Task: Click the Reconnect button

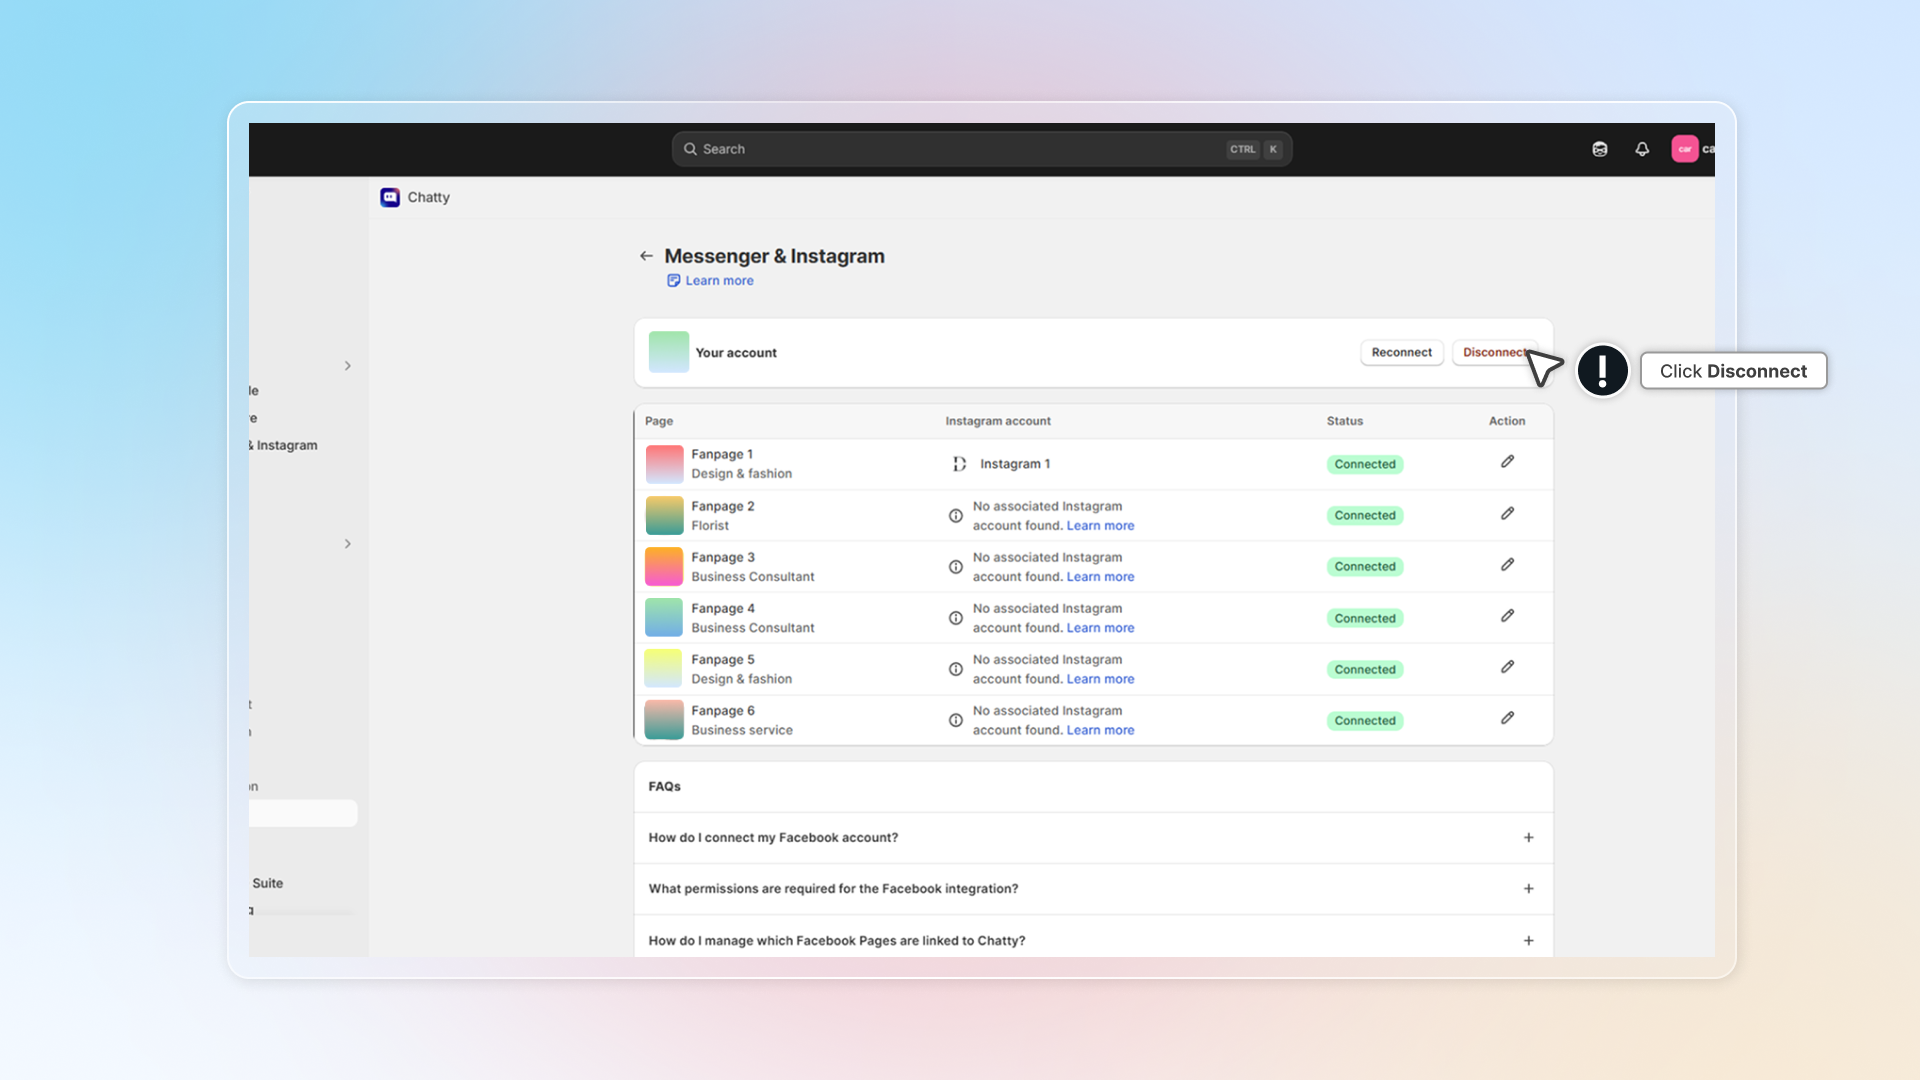Action: tap(1401, 353)
